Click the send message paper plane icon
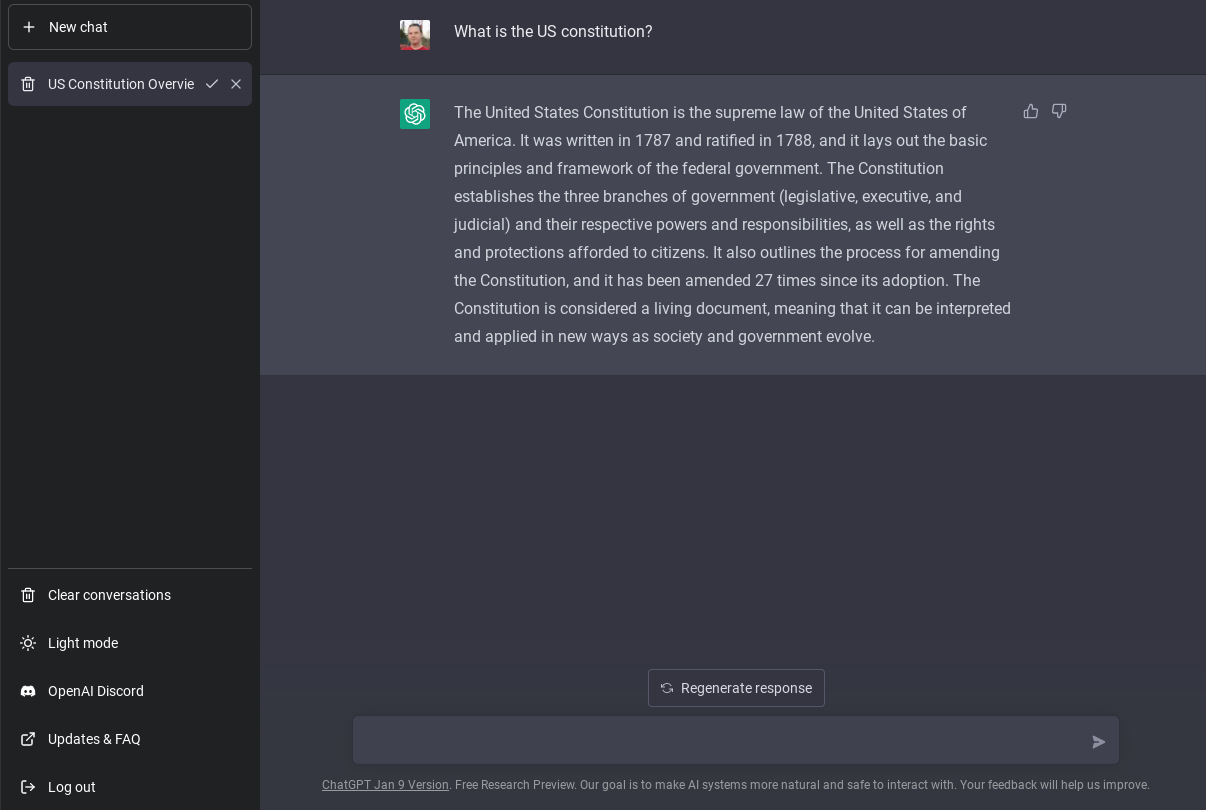Screen dimensions: 1206x810 1099,742
